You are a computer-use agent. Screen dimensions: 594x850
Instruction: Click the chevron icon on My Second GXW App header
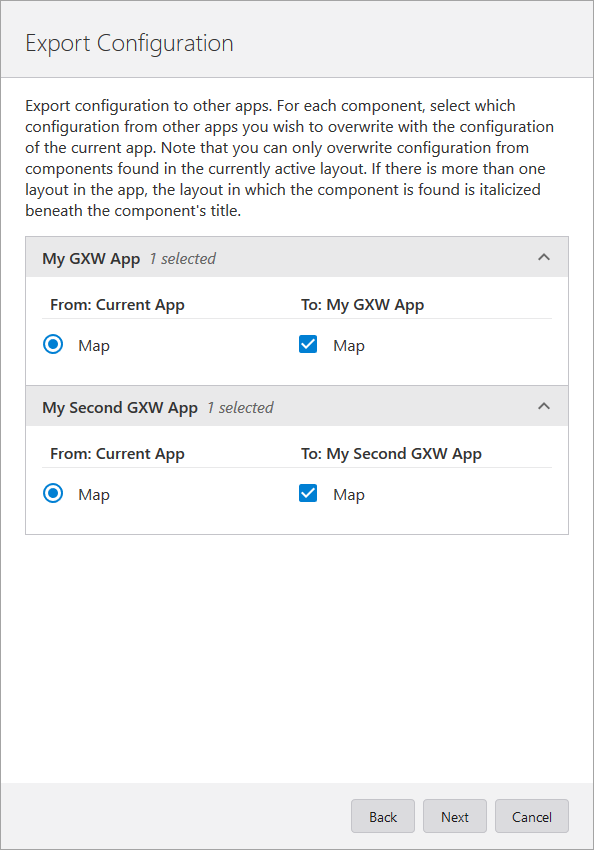[544, 407]
